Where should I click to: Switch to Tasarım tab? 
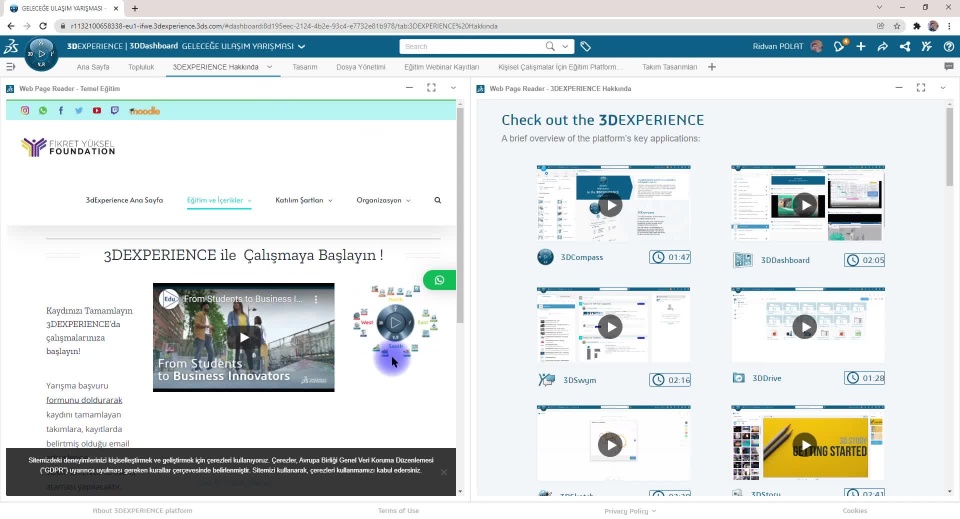coord(305,67)
